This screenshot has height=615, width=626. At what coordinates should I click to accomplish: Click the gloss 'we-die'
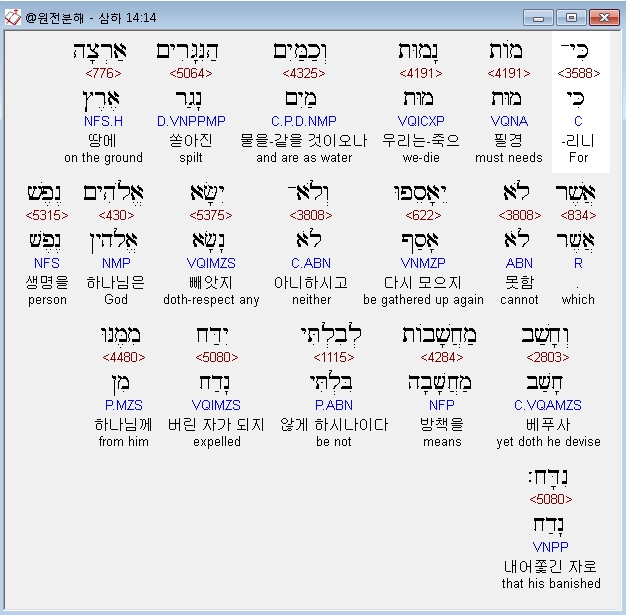coord(421,158)
